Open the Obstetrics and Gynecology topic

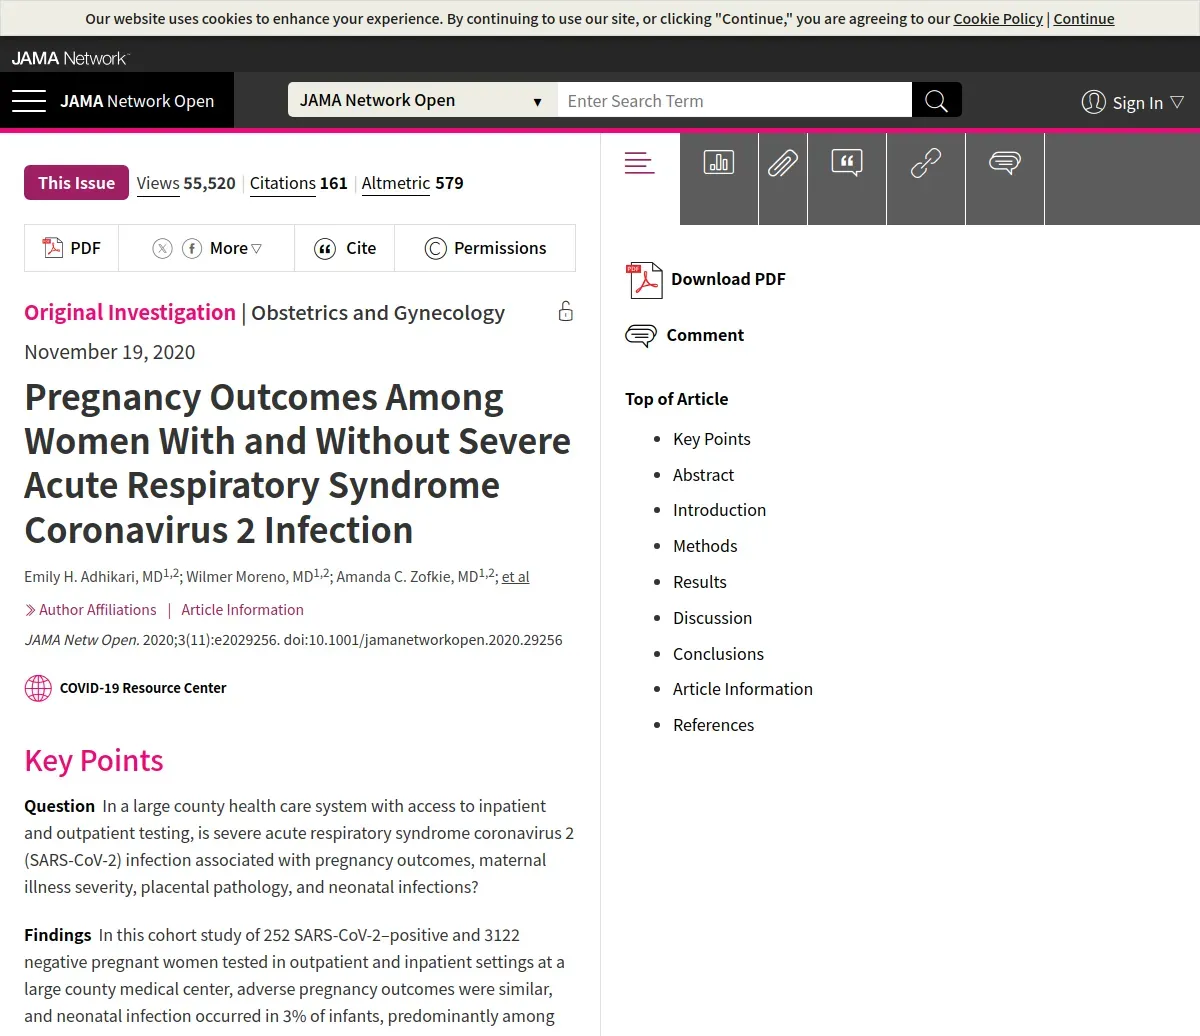click(x=378, y=313)
